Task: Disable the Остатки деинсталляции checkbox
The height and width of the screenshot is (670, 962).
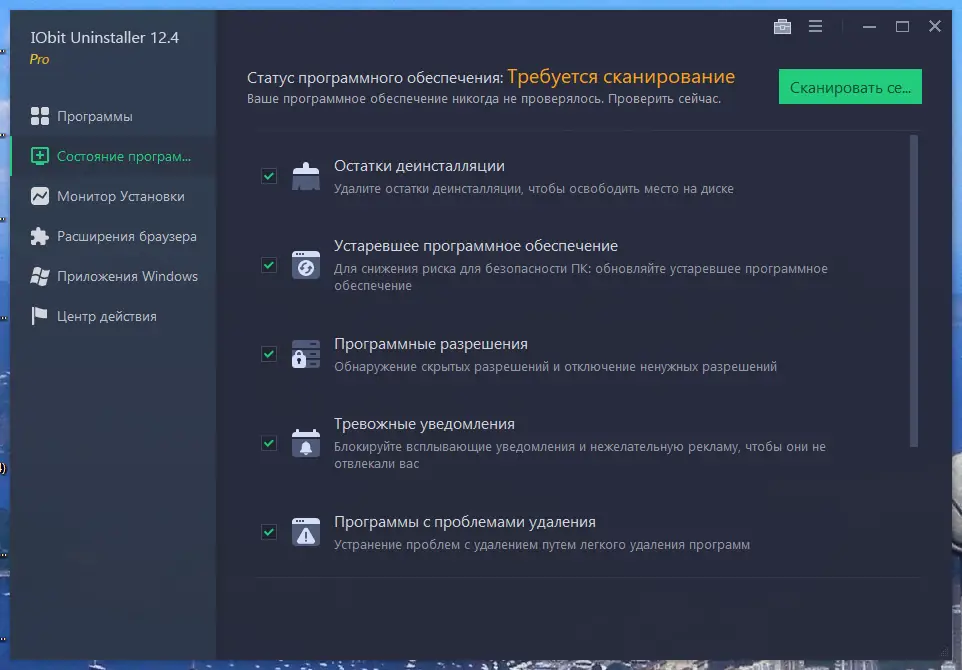Action: (268, 176)
